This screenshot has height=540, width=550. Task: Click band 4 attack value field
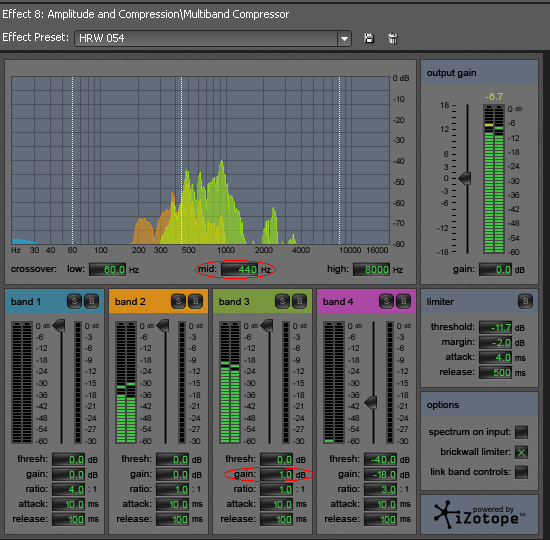tap(381, 504)
